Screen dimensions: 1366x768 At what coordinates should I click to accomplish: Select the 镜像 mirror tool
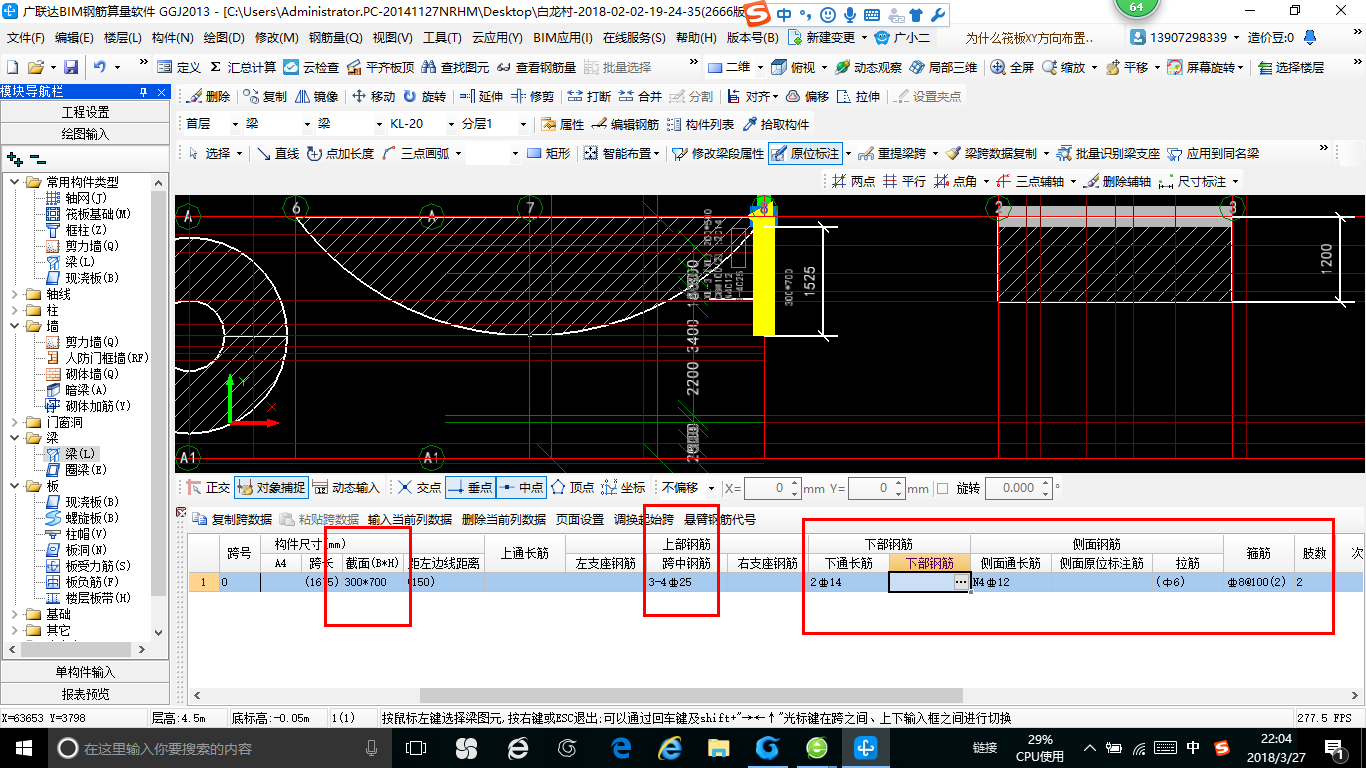316,97
